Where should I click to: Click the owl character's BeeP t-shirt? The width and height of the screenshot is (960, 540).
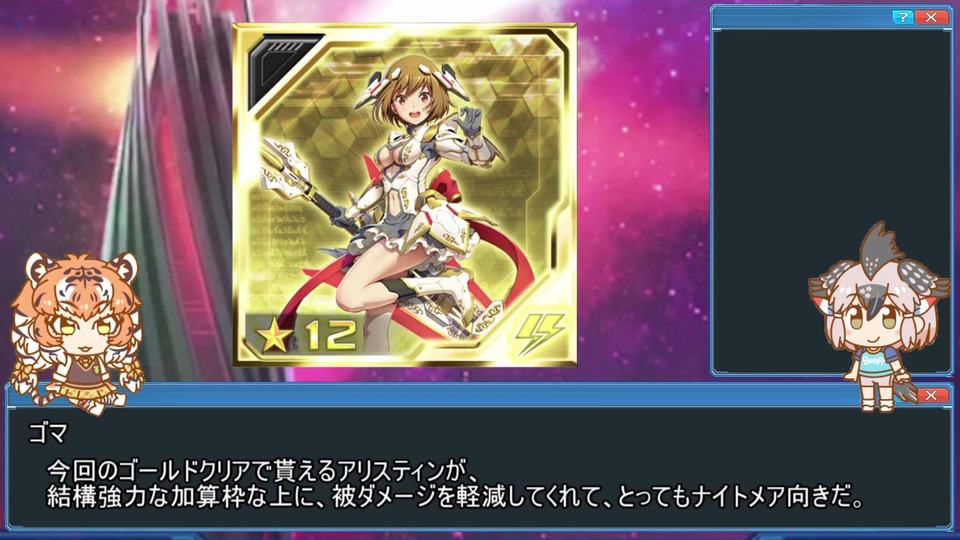(x=874, y=361)
